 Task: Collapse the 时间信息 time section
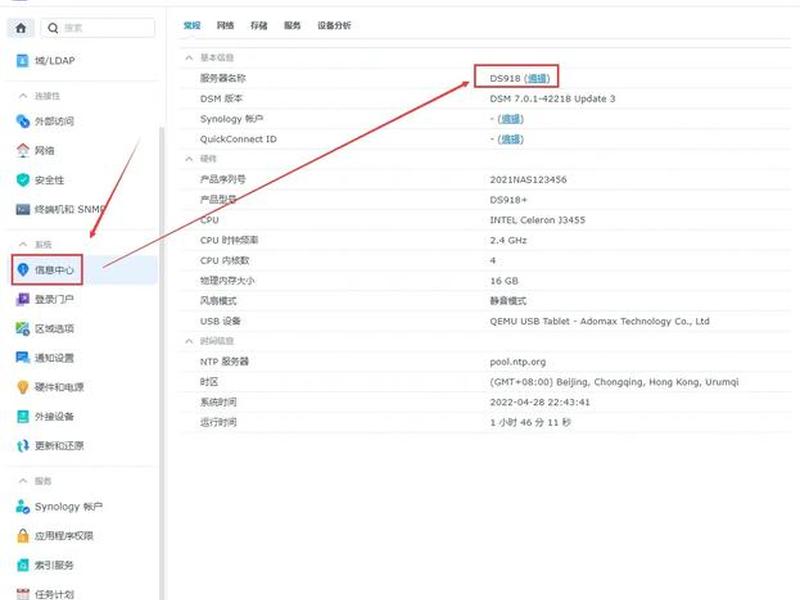(x=189, y=341)
